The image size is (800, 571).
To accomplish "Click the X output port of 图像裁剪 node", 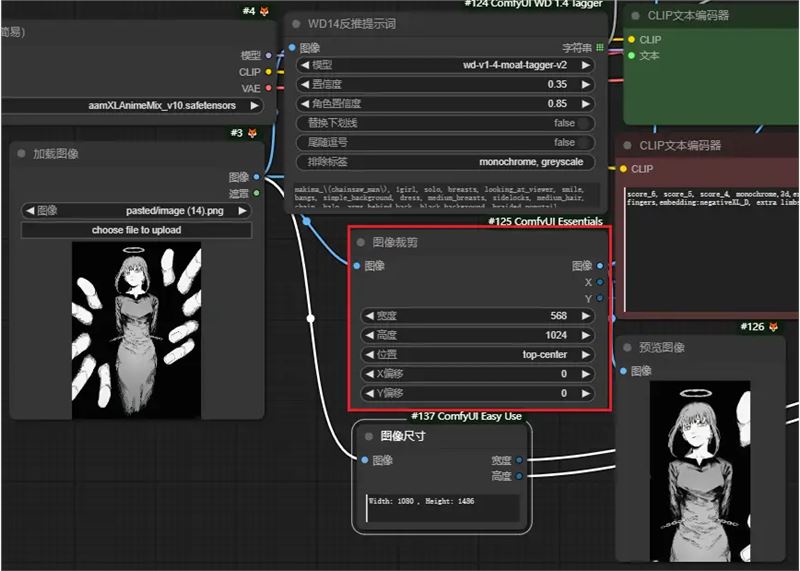I will coord(600,282).
